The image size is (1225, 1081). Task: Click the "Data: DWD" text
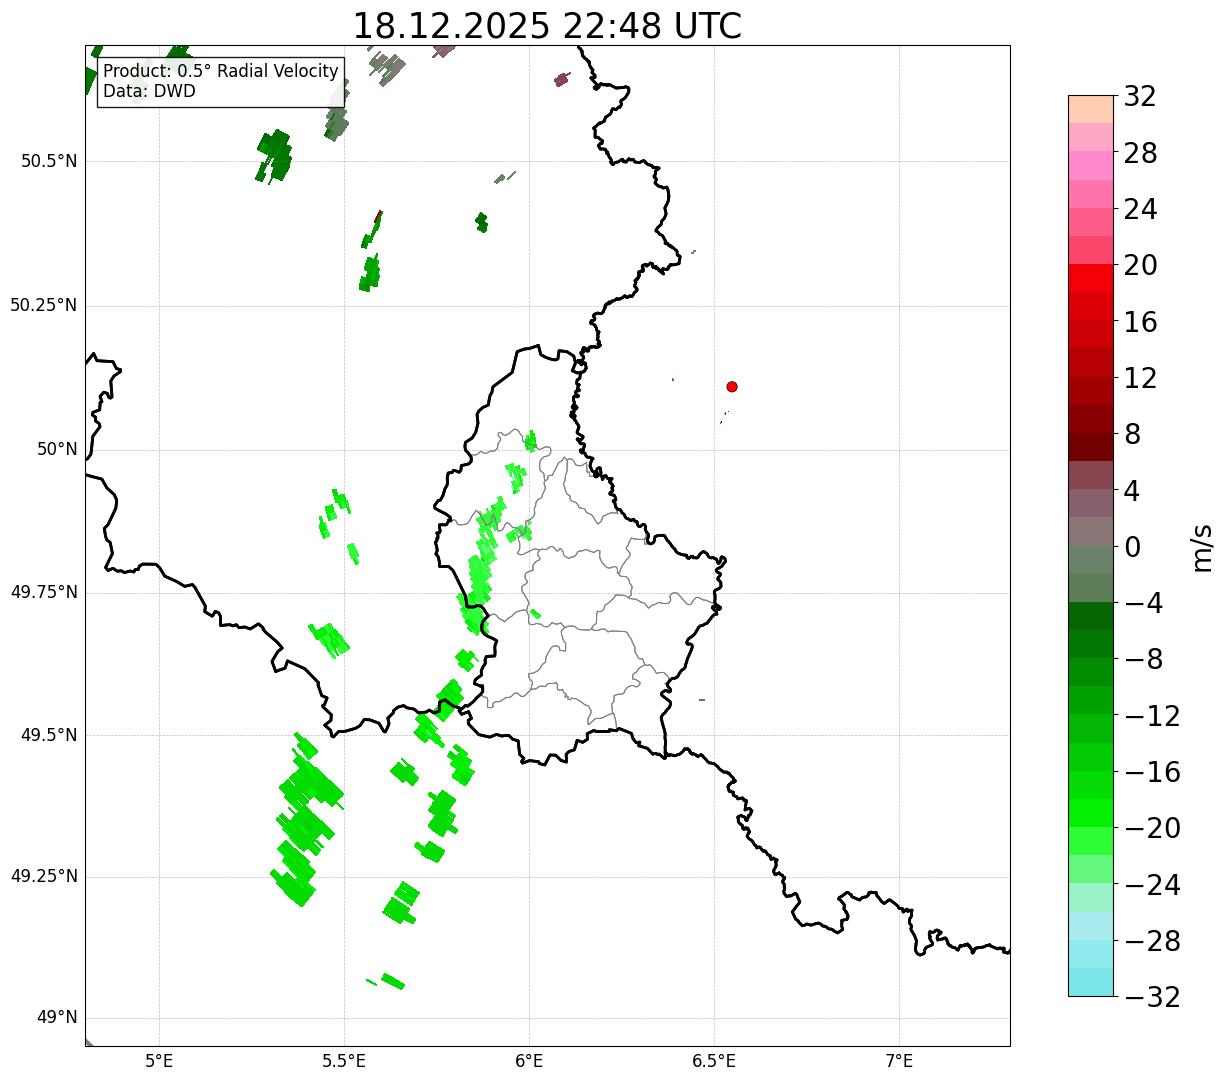pos(149,91)
